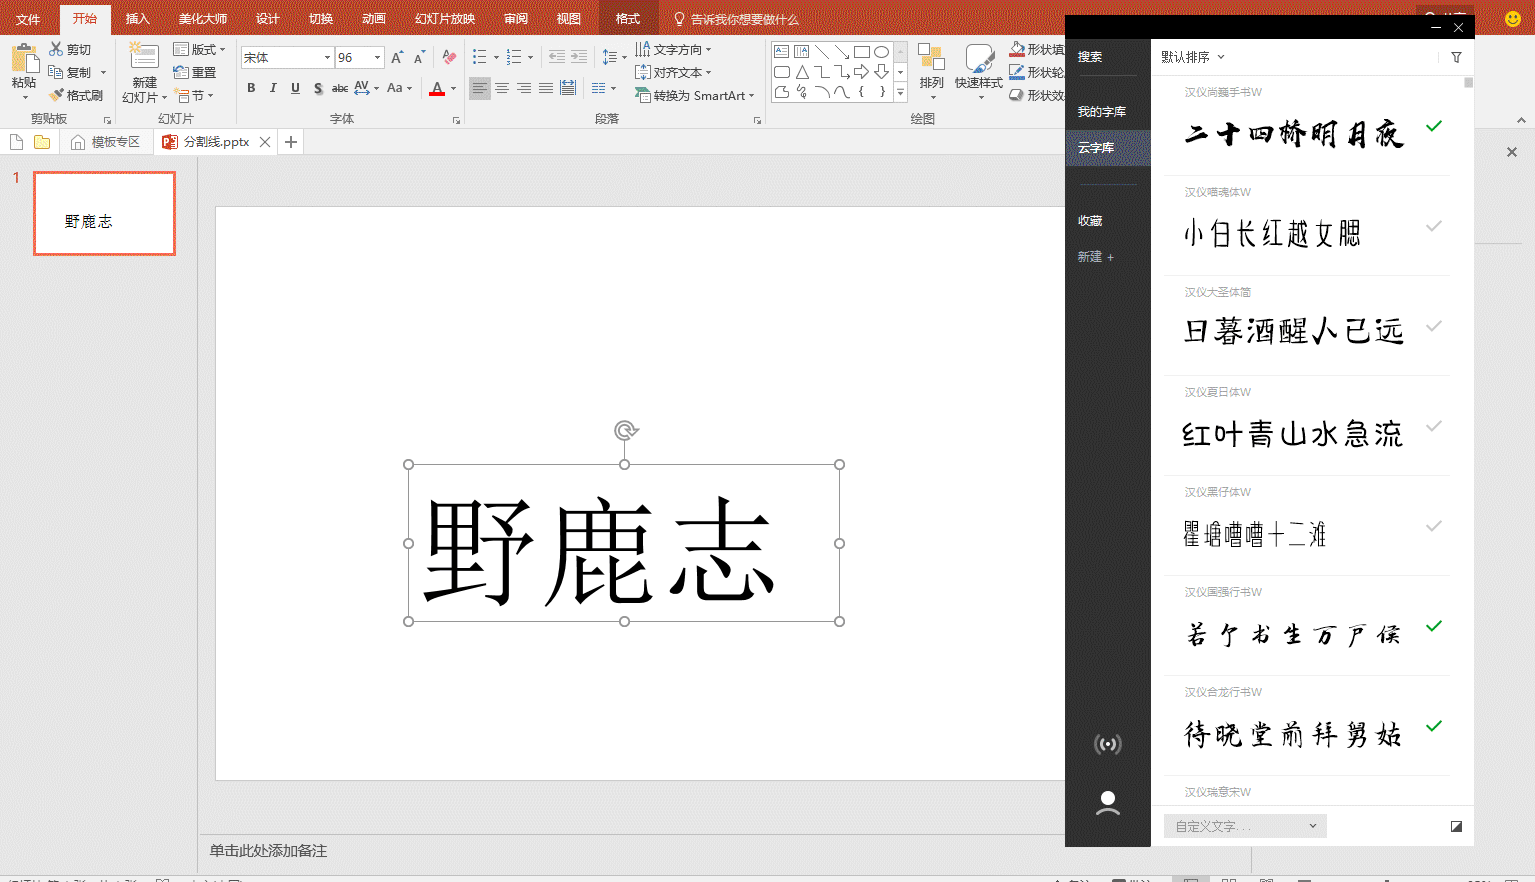1535x882 pixels.
Task: Click 新建 + in font panel
Action: click(x=1095, y=257)
